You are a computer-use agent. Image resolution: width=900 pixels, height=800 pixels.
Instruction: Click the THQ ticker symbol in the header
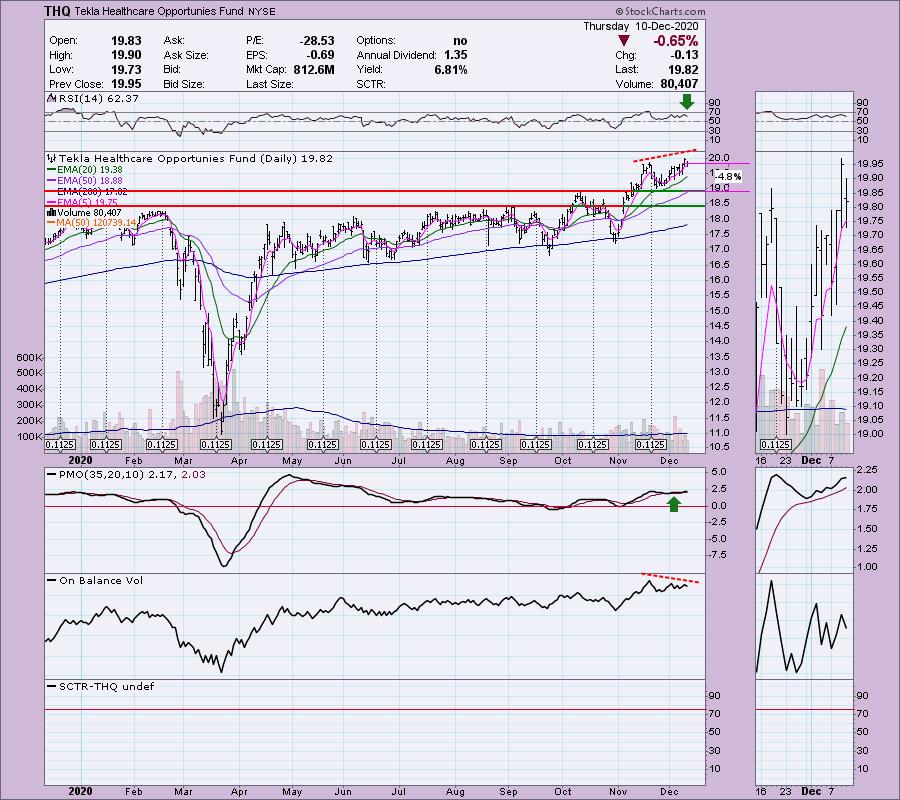57,11
